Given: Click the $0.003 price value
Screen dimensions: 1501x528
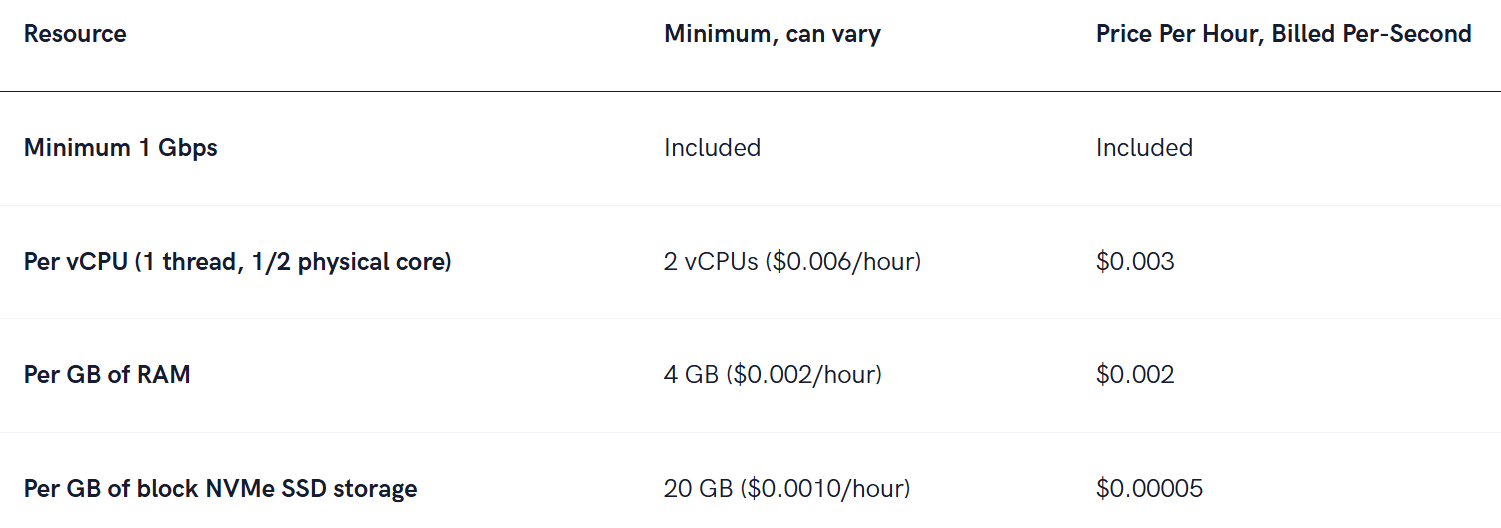Looking at the screenshot, I should pos(1135,262).
